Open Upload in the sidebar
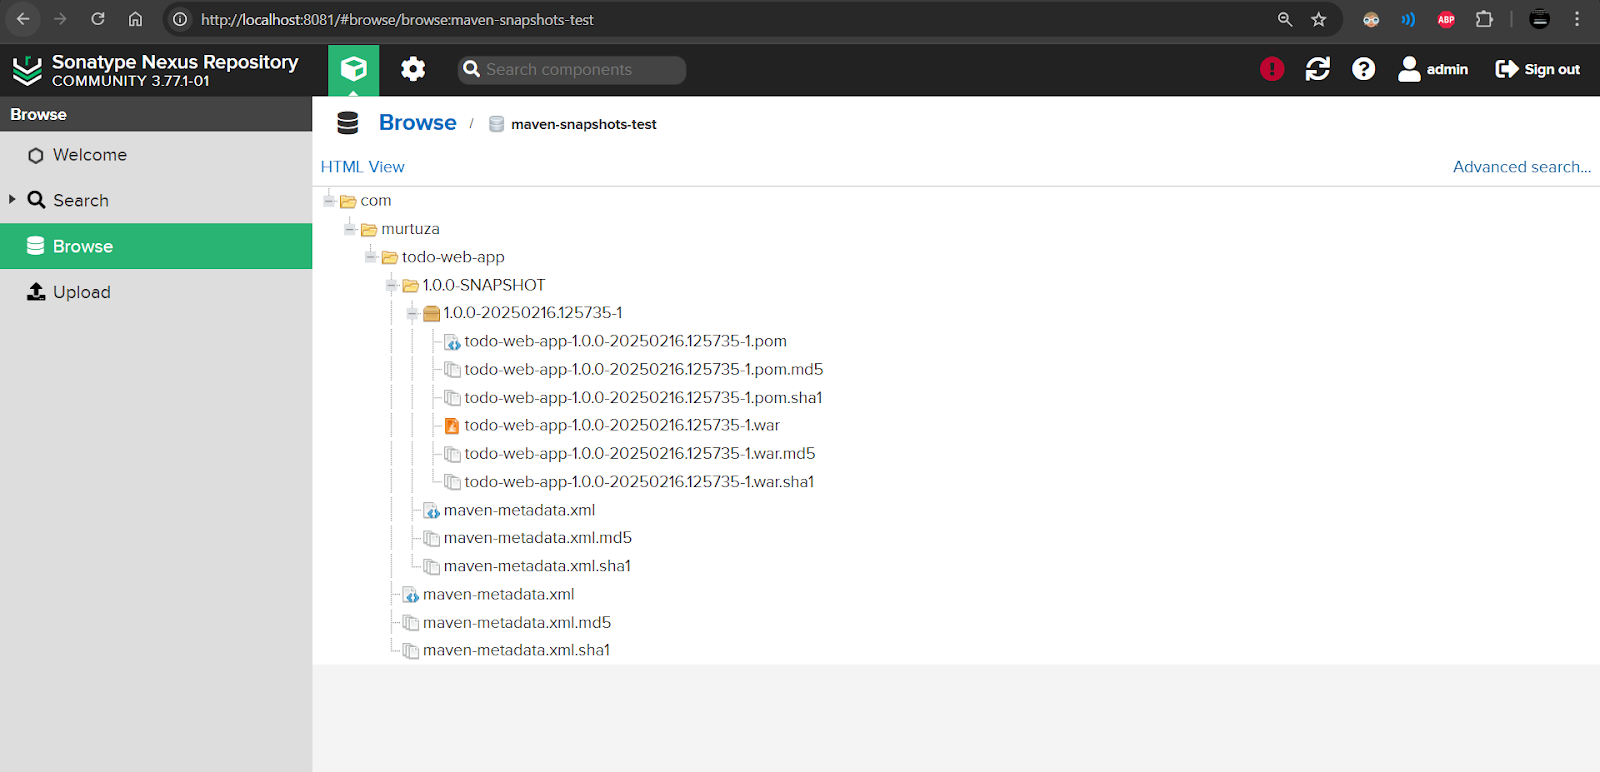 coord(156,292)
